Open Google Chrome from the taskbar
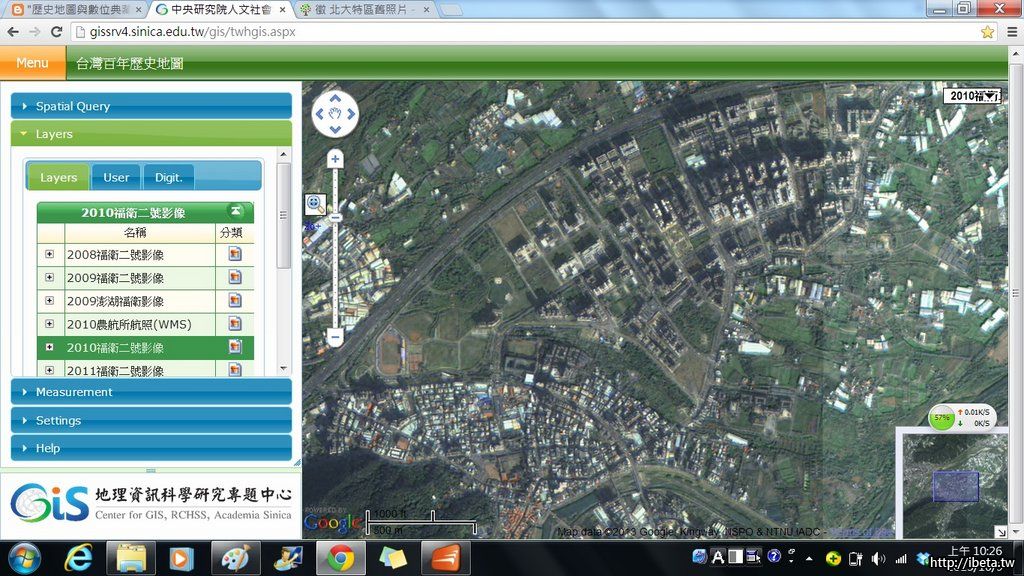The height and width of the screenshot is (576, 1024). click(340, 557)
